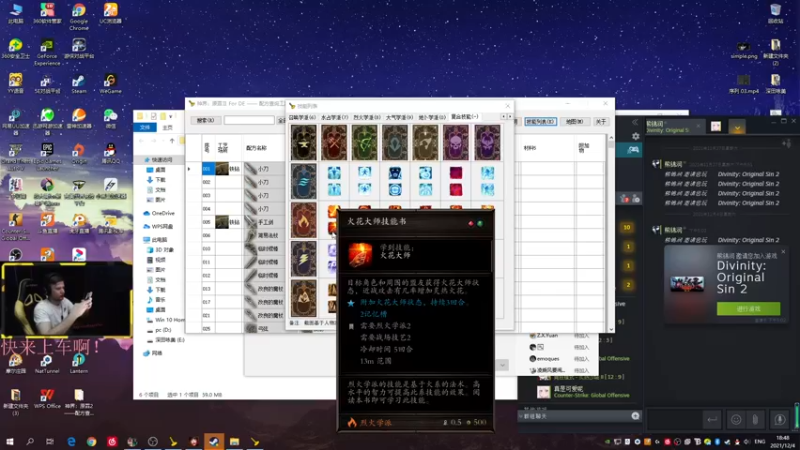Open Steam friends settings gear
Image resolution: width=800 pixels, height=450 pixels.
click(x=635, y=136)
